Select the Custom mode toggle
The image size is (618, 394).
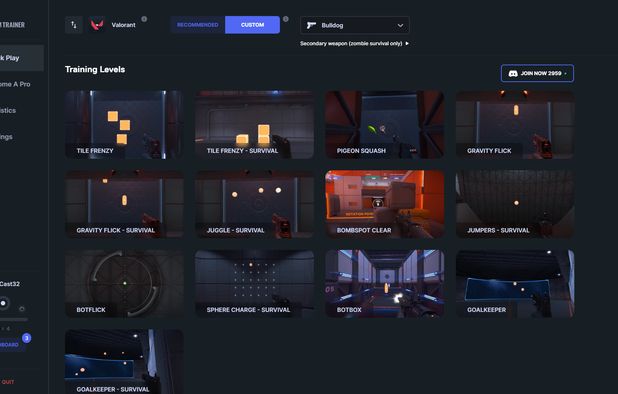253,25
